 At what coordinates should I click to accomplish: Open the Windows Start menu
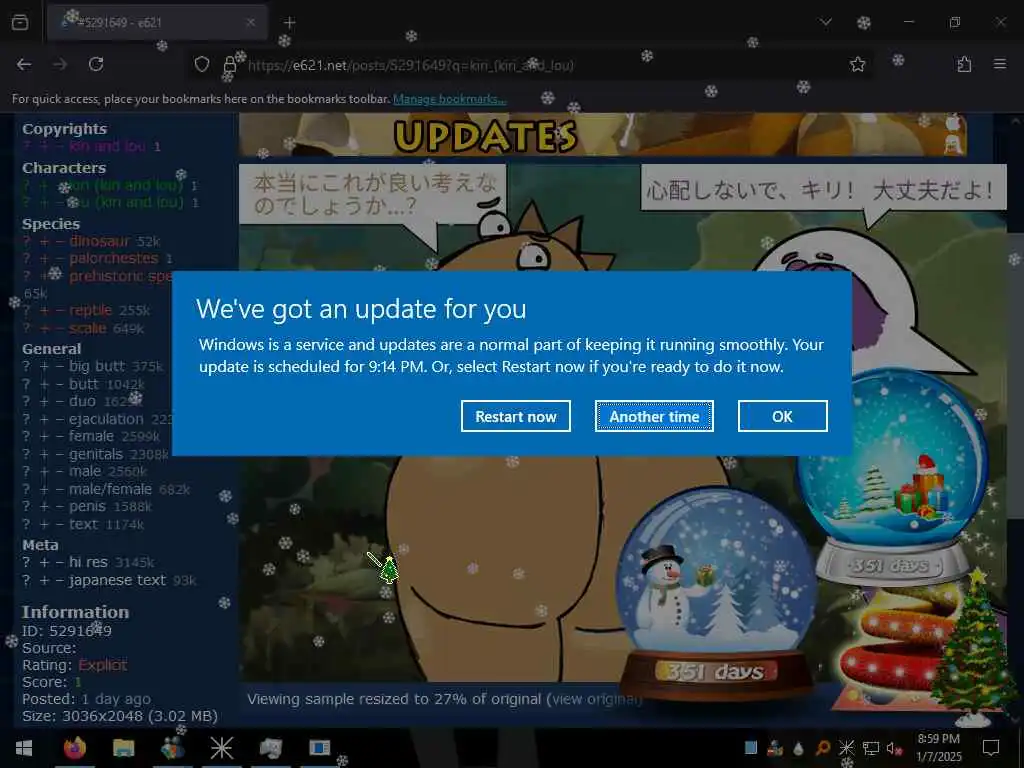click(24, 748)
